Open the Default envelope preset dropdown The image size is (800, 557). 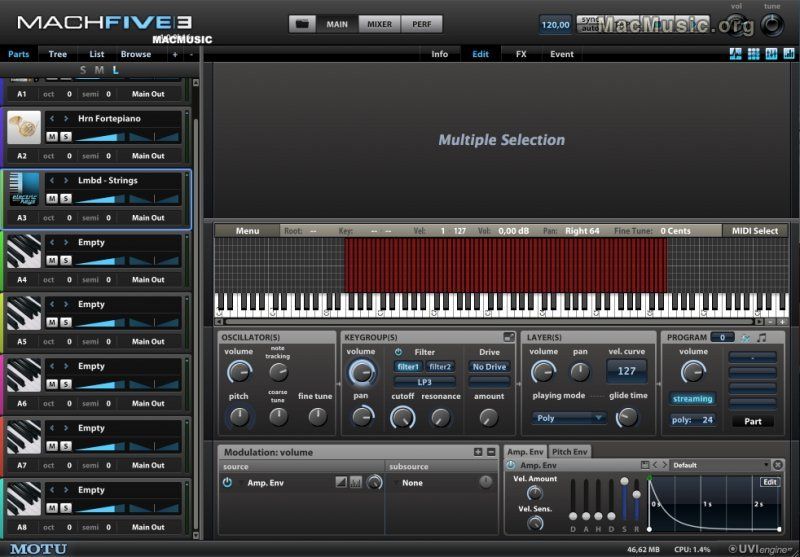tap(720, 465)
